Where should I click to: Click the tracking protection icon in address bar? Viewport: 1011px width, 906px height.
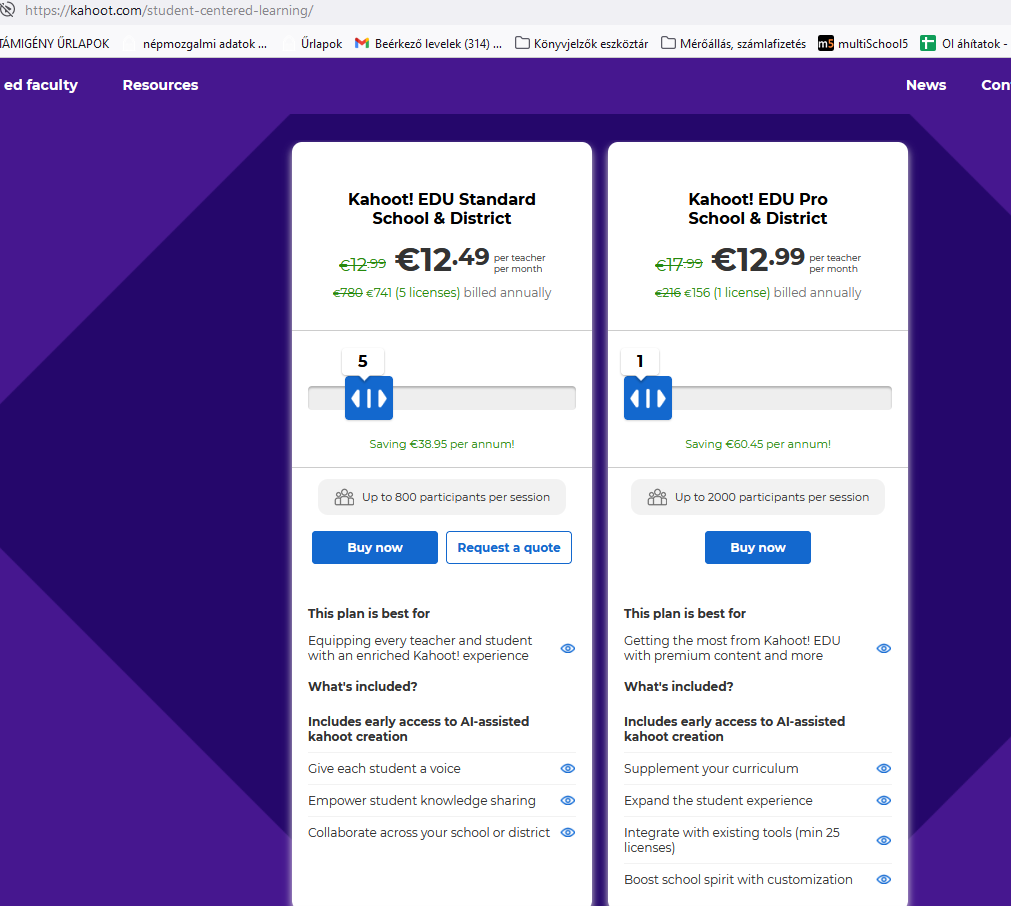8,10
